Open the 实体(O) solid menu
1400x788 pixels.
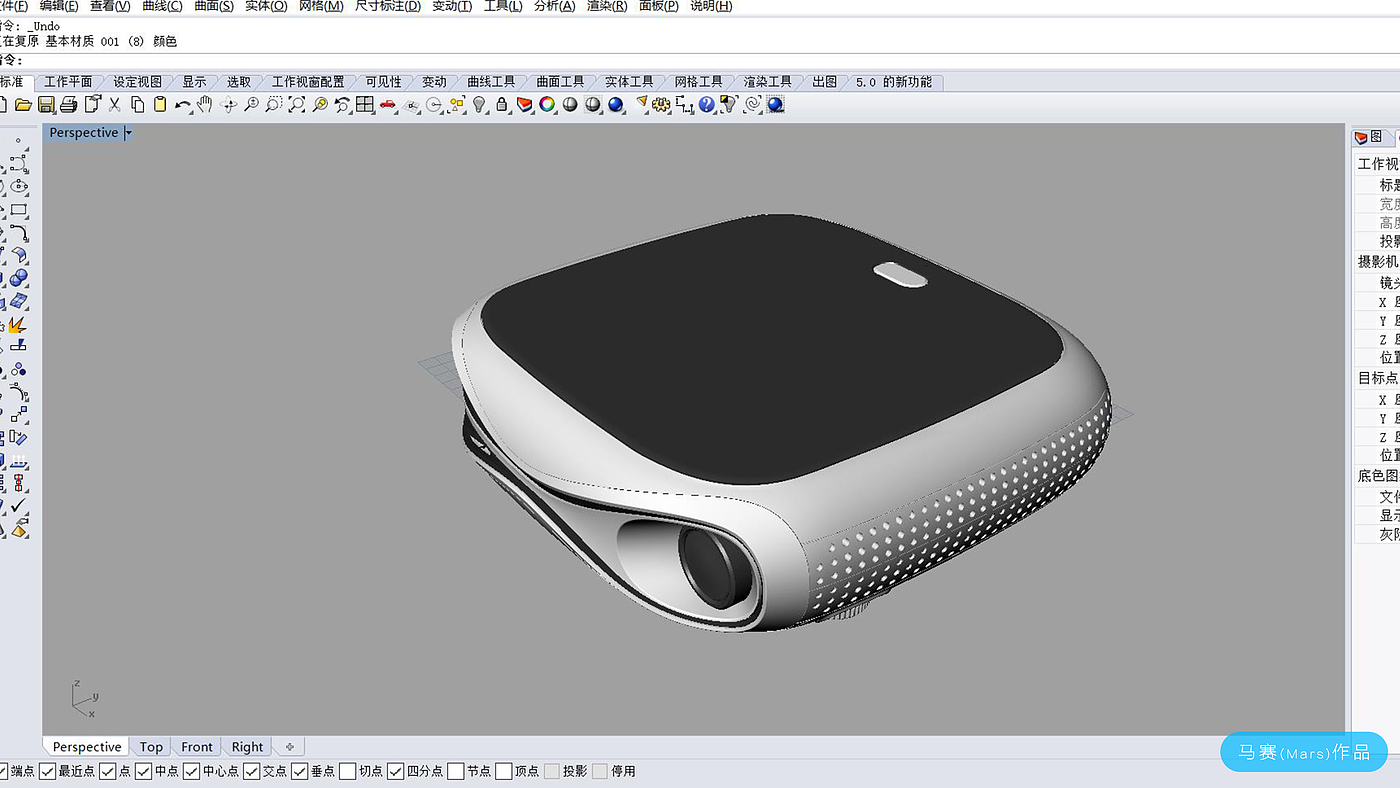coord(266,6)
